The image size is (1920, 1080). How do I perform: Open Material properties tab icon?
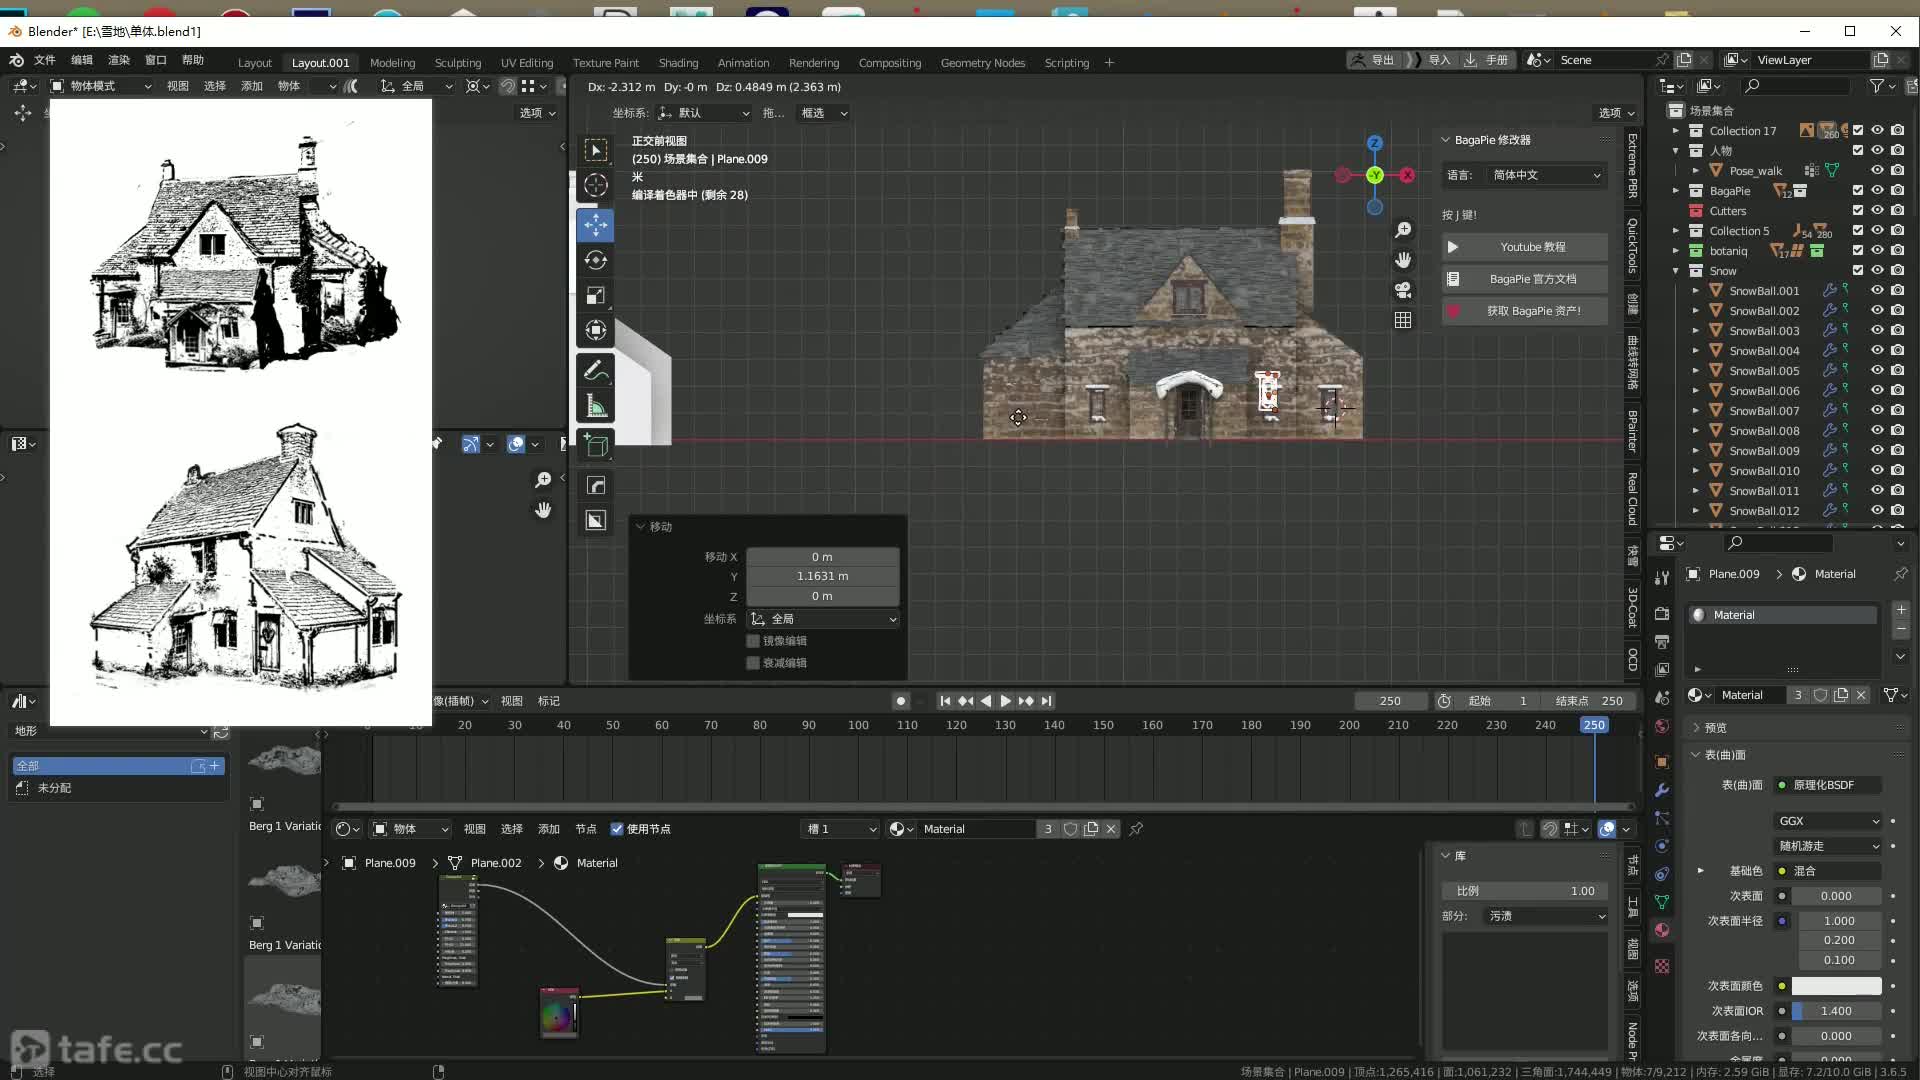1662,930
